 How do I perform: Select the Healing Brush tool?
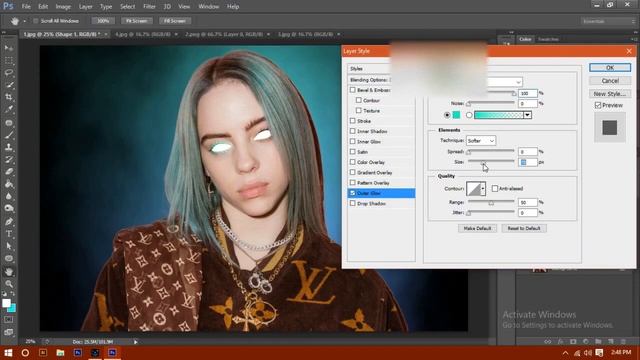point(9,122)
